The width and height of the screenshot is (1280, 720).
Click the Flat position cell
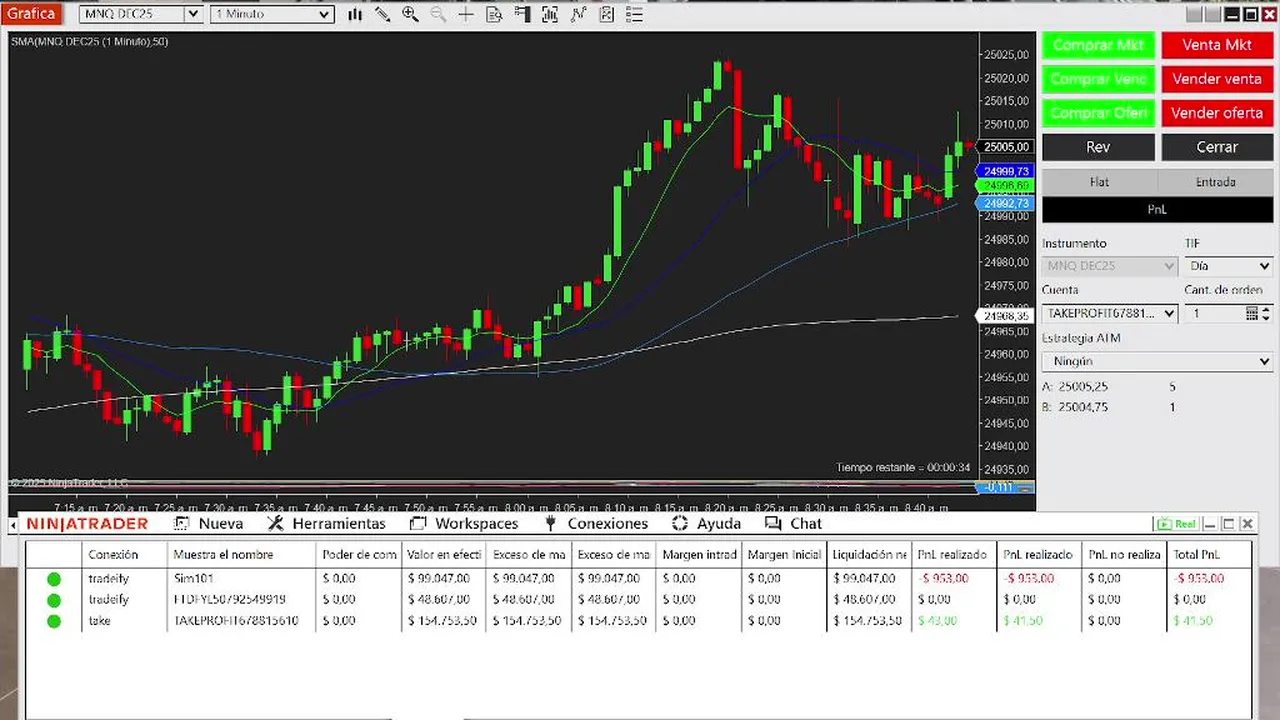1099,182
